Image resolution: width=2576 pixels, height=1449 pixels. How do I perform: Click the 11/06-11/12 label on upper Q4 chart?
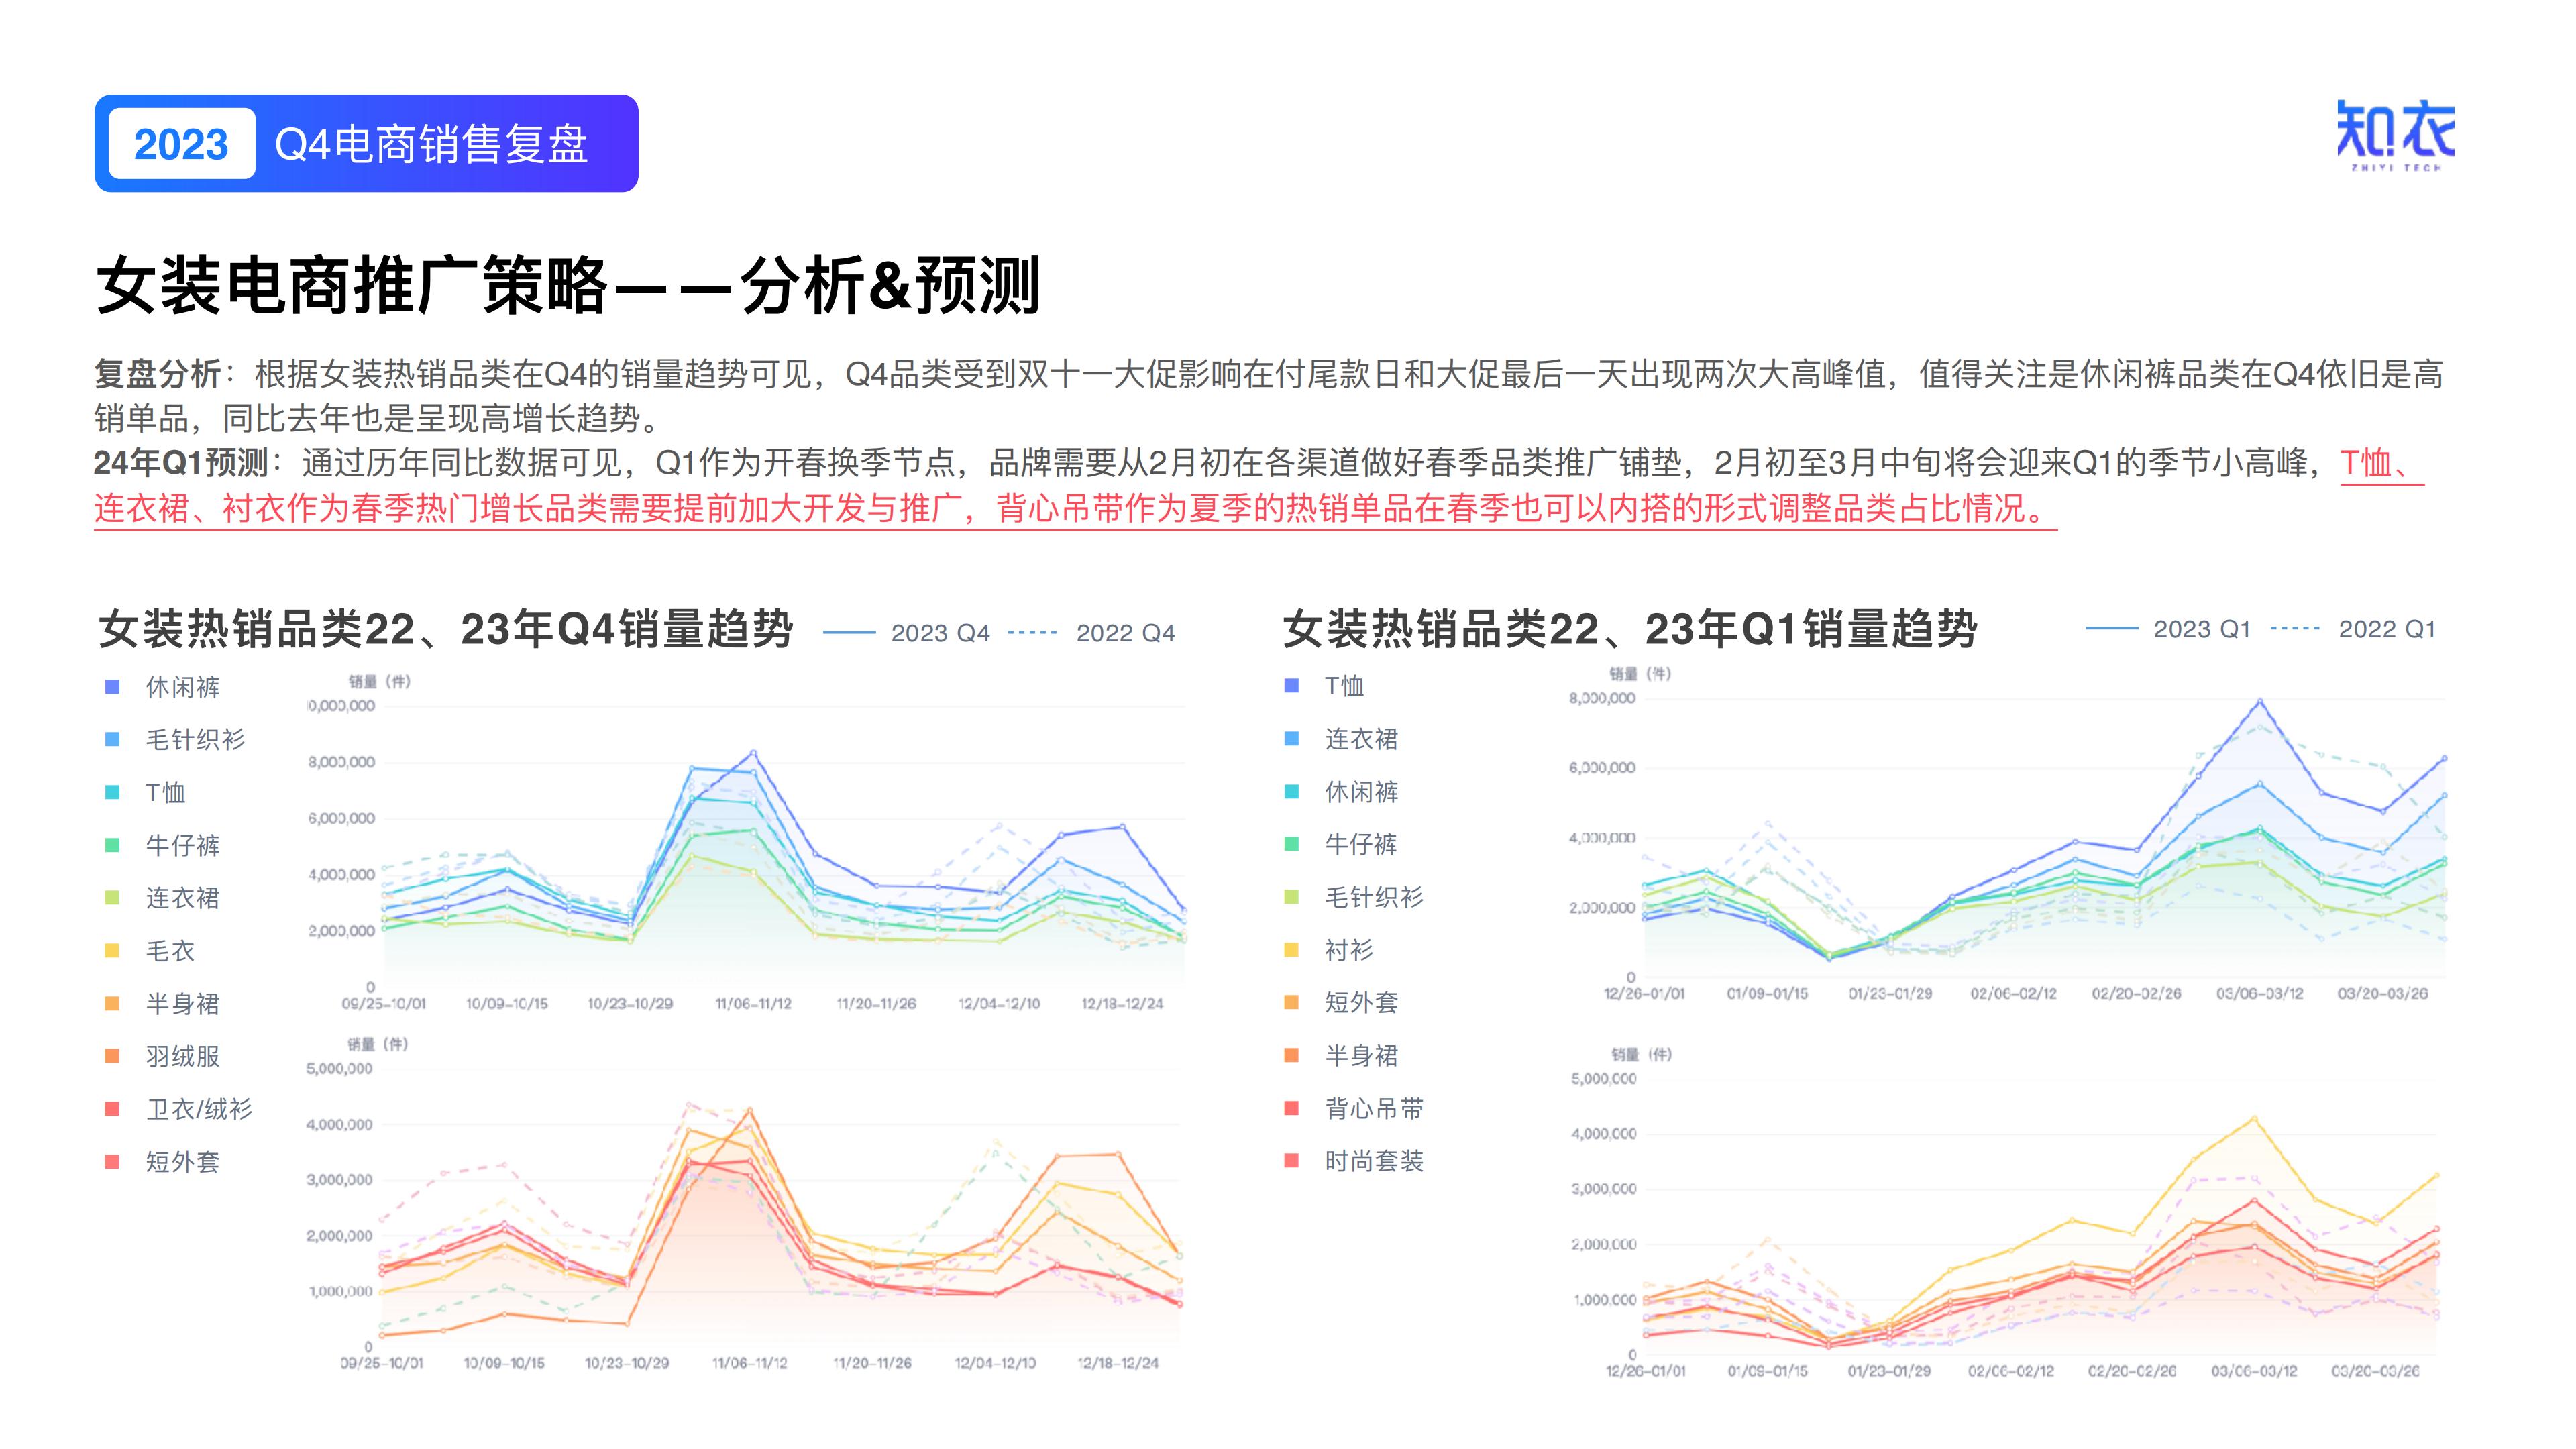[753, 1003]
